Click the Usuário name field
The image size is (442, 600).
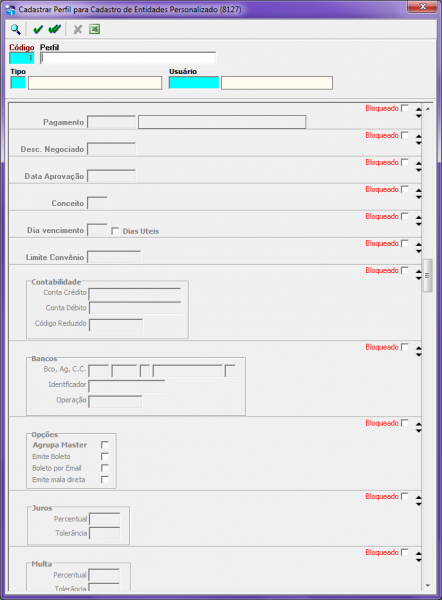pos(277,83)
